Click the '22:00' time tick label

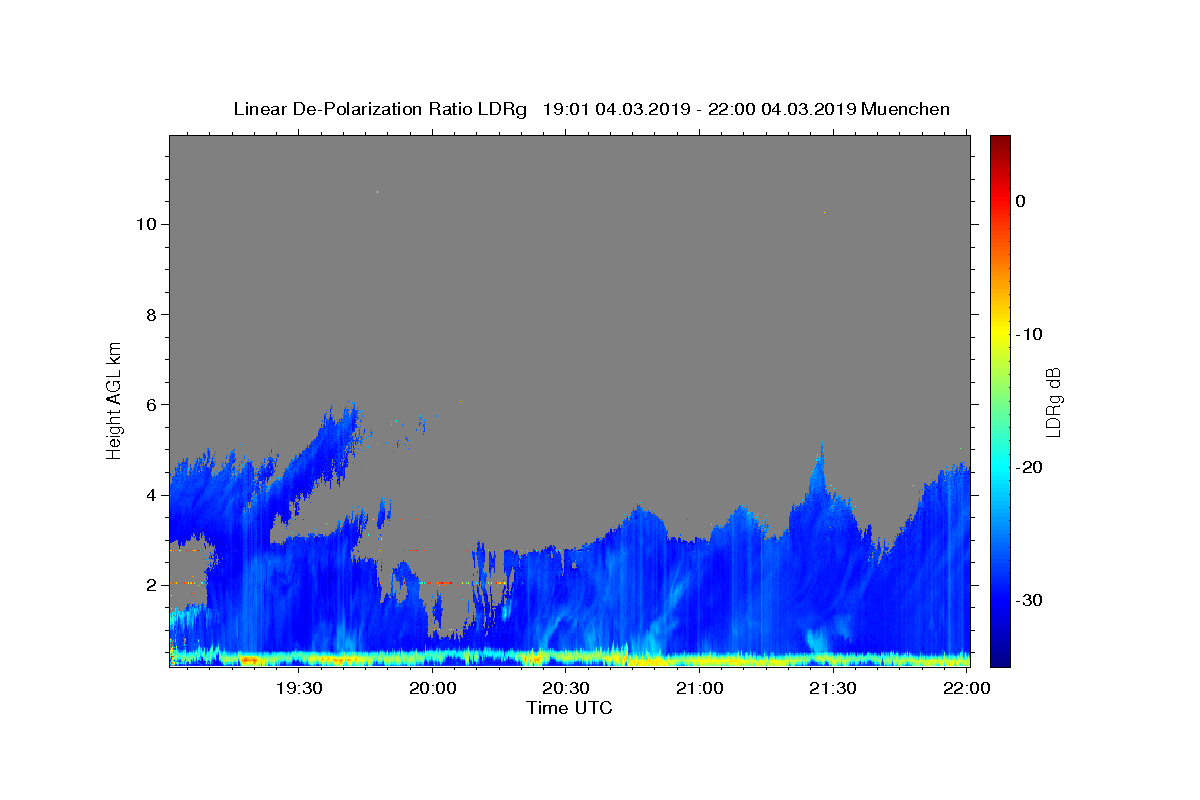(x=967, y=688)
